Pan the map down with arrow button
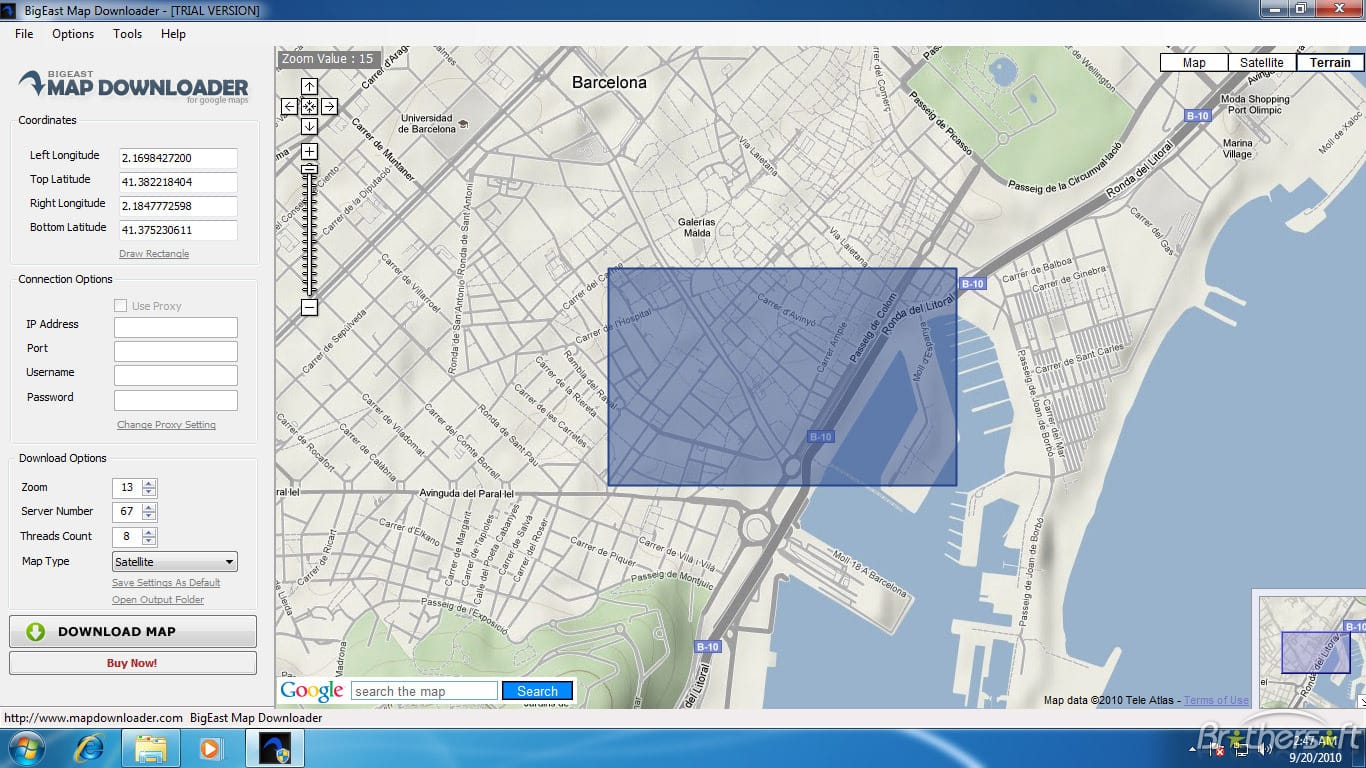The image size is (1366, 768). pos(309,126)
